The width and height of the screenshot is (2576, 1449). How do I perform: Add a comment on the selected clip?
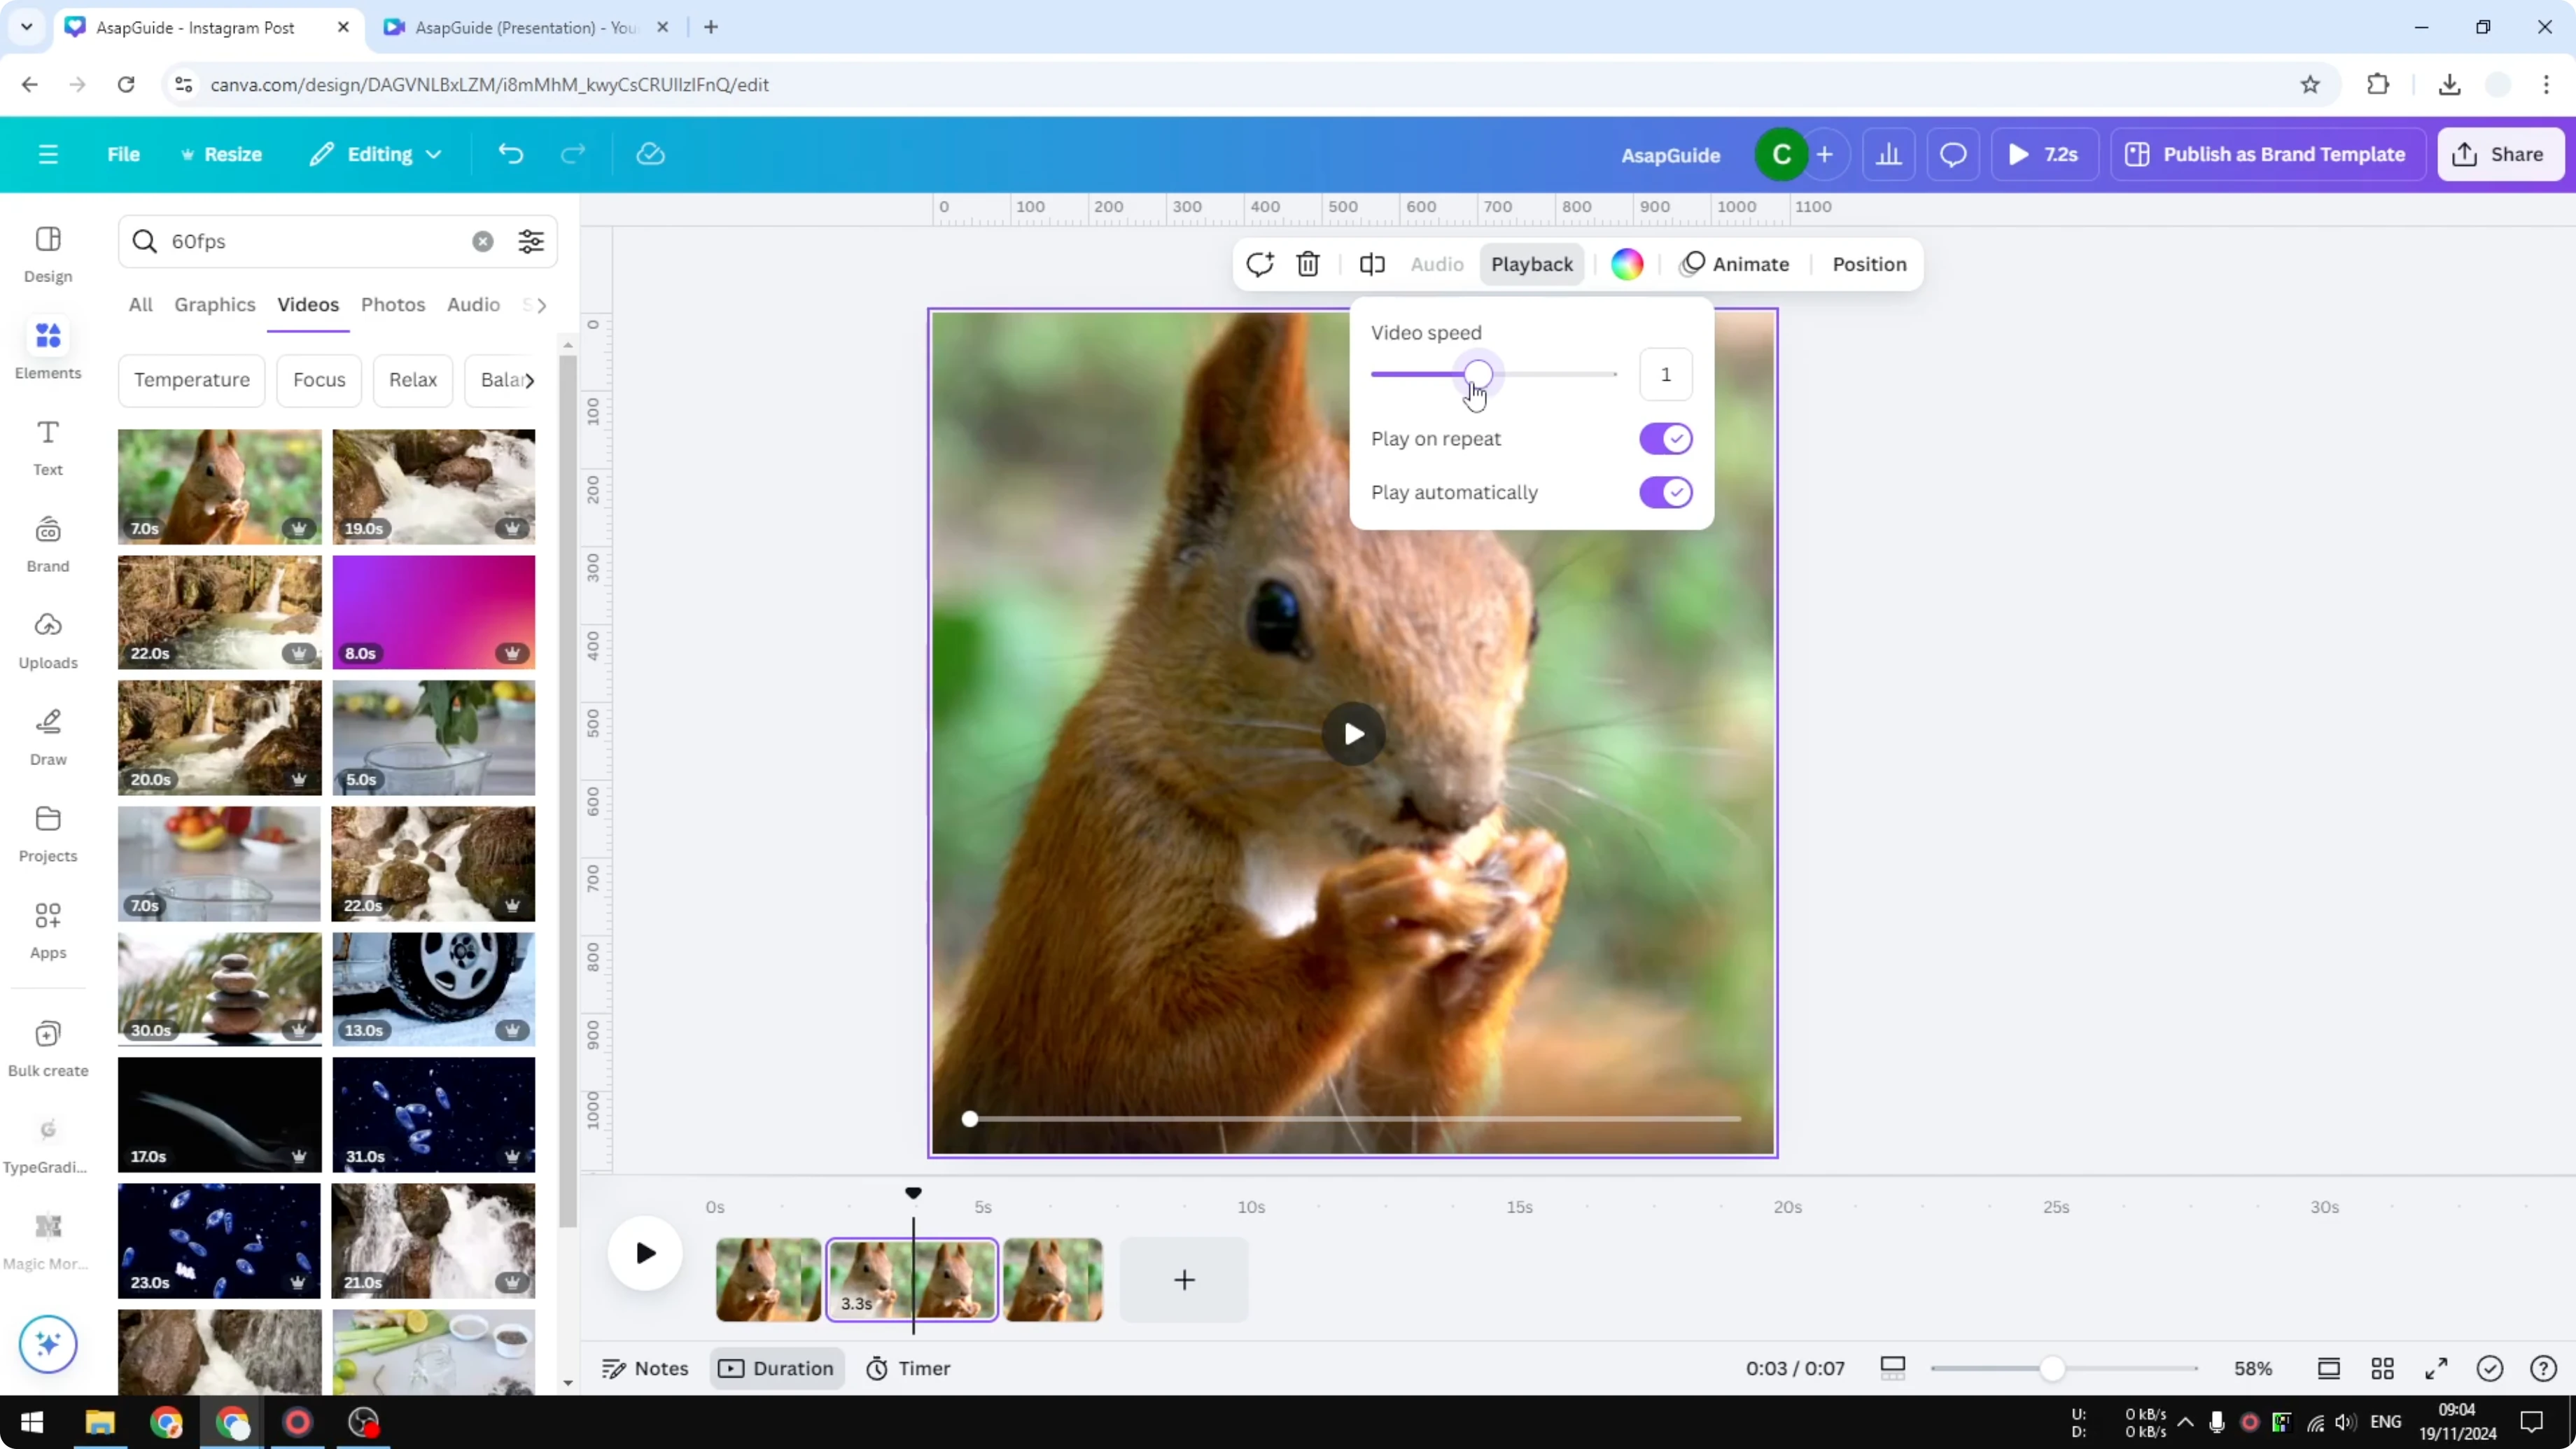point(1259,264)
